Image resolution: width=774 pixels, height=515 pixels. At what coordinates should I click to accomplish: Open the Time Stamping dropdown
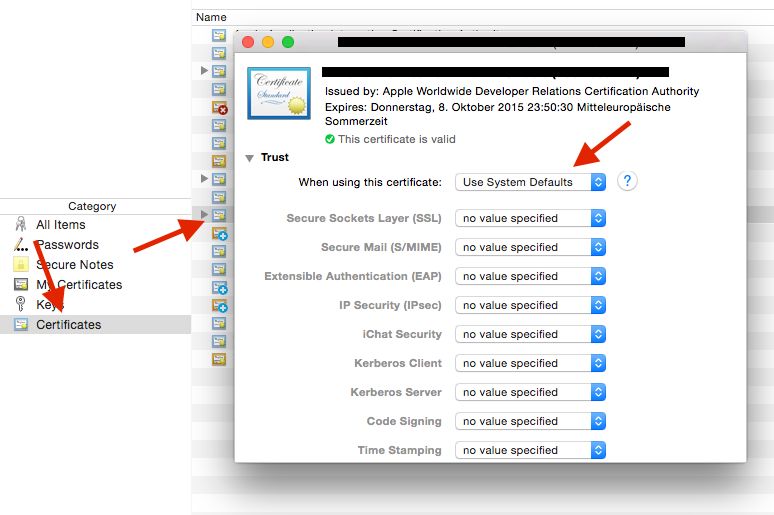[x=530, y=450]
